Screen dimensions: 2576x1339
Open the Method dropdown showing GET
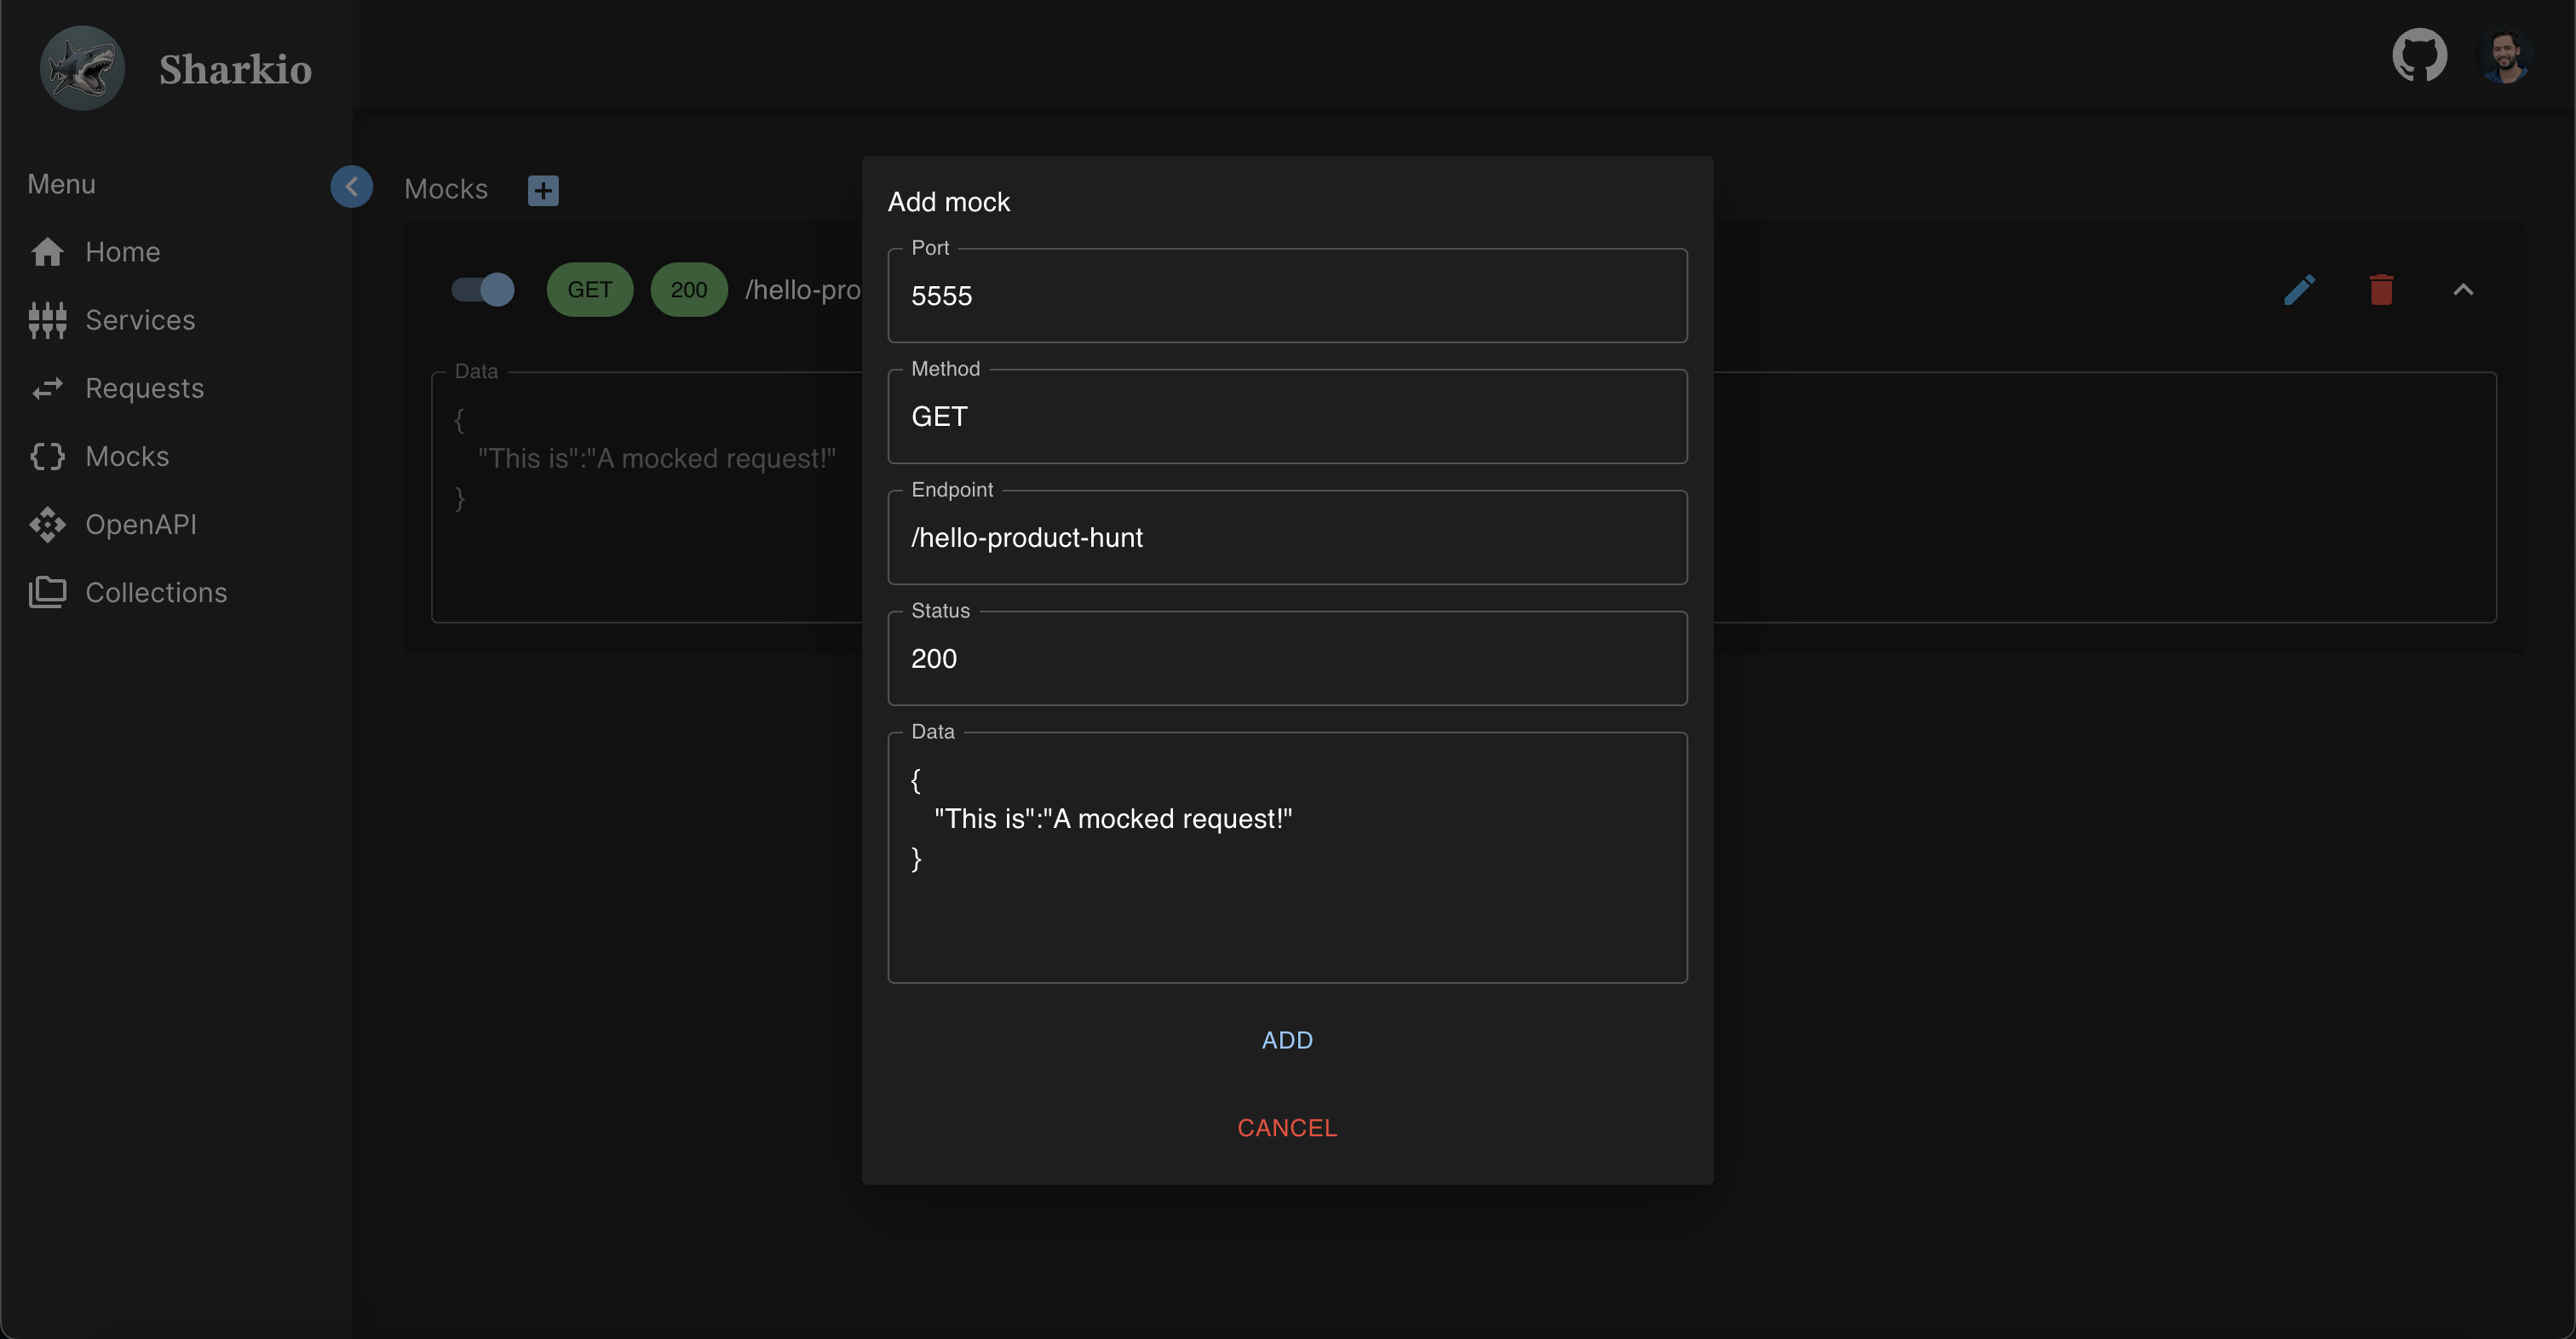pyautogui.click(x=1287, y=417)
